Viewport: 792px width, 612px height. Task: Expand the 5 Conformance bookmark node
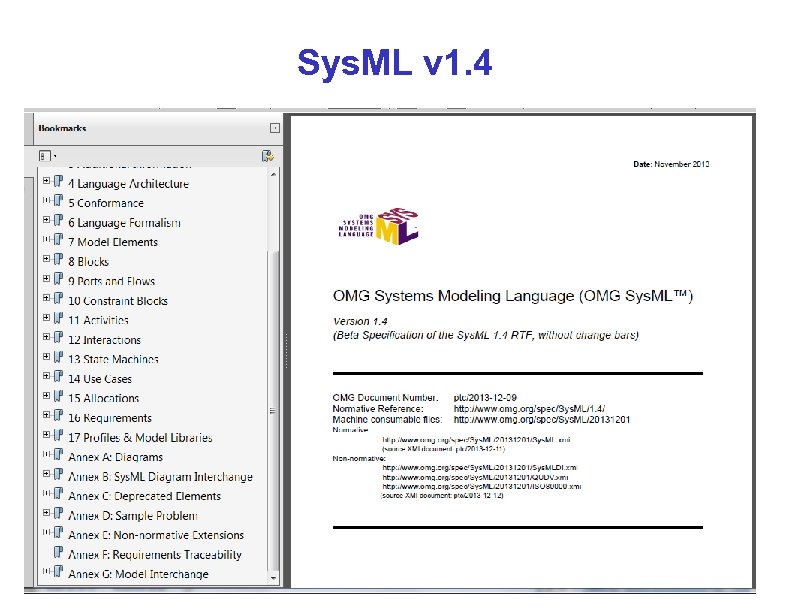[x=46, y=200]
